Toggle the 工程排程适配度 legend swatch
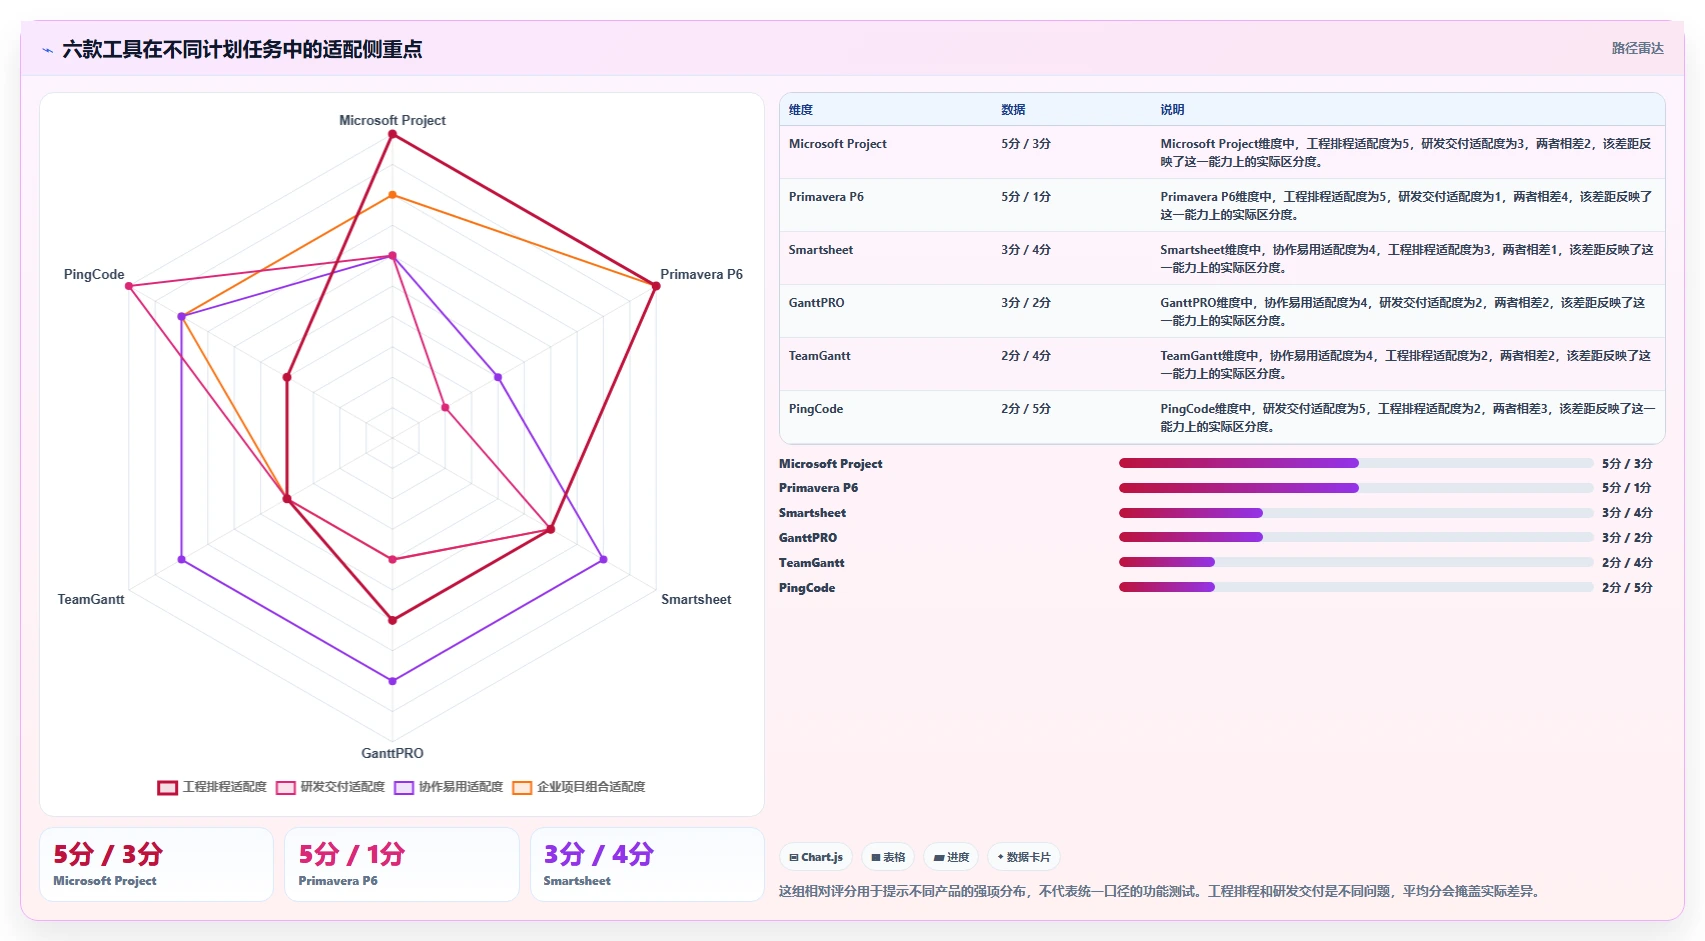 tap(168, 788)
